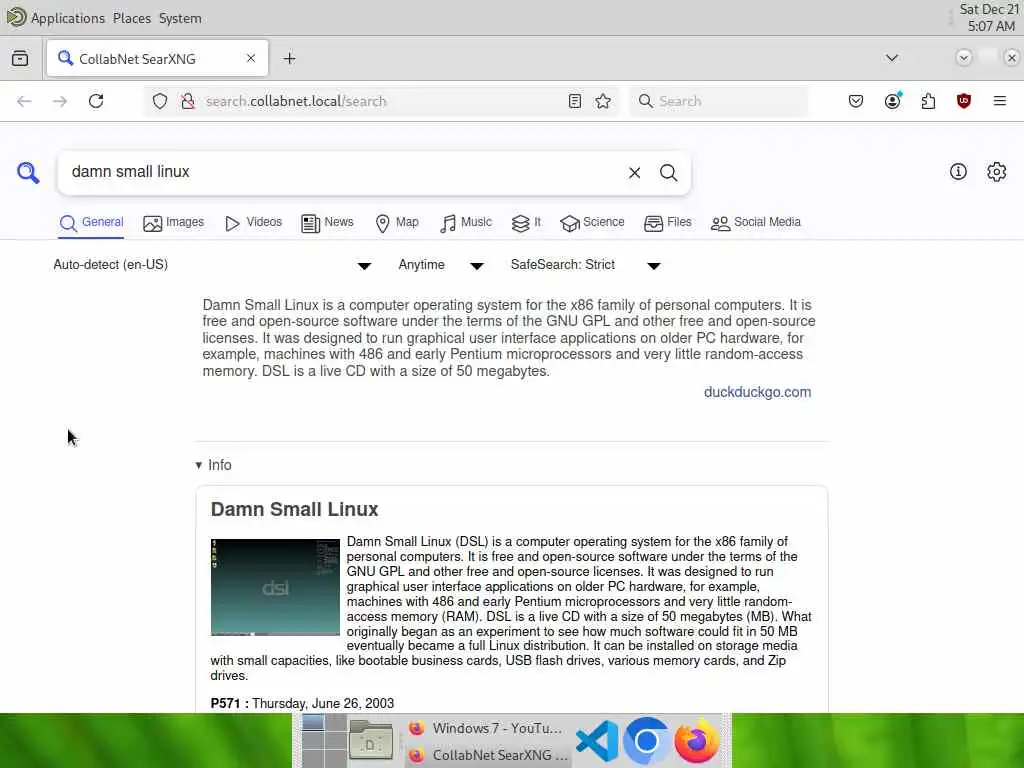1024x768 pixels.
Task: Switch to Videos search category
Action: 253,223
